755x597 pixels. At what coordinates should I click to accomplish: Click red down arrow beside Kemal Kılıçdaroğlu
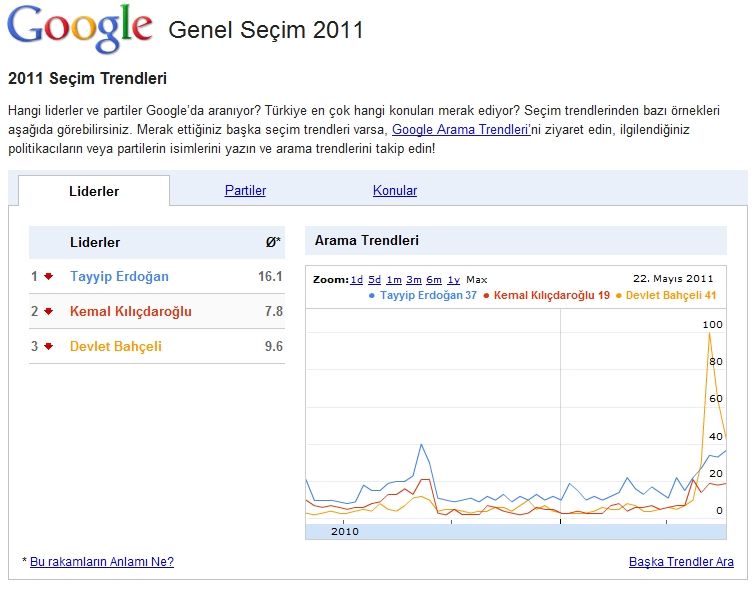[48, 312]
